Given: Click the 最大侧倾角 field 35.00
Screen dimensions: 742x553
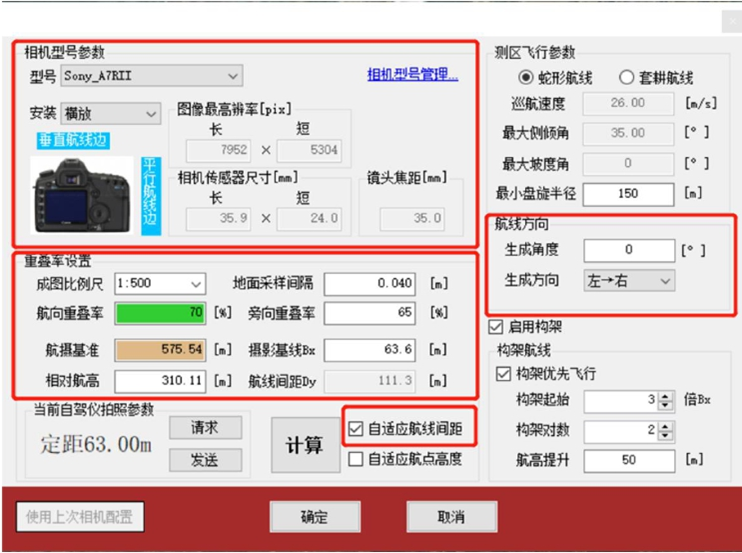Looking at the screenshot, I should [x=628, y=133].
